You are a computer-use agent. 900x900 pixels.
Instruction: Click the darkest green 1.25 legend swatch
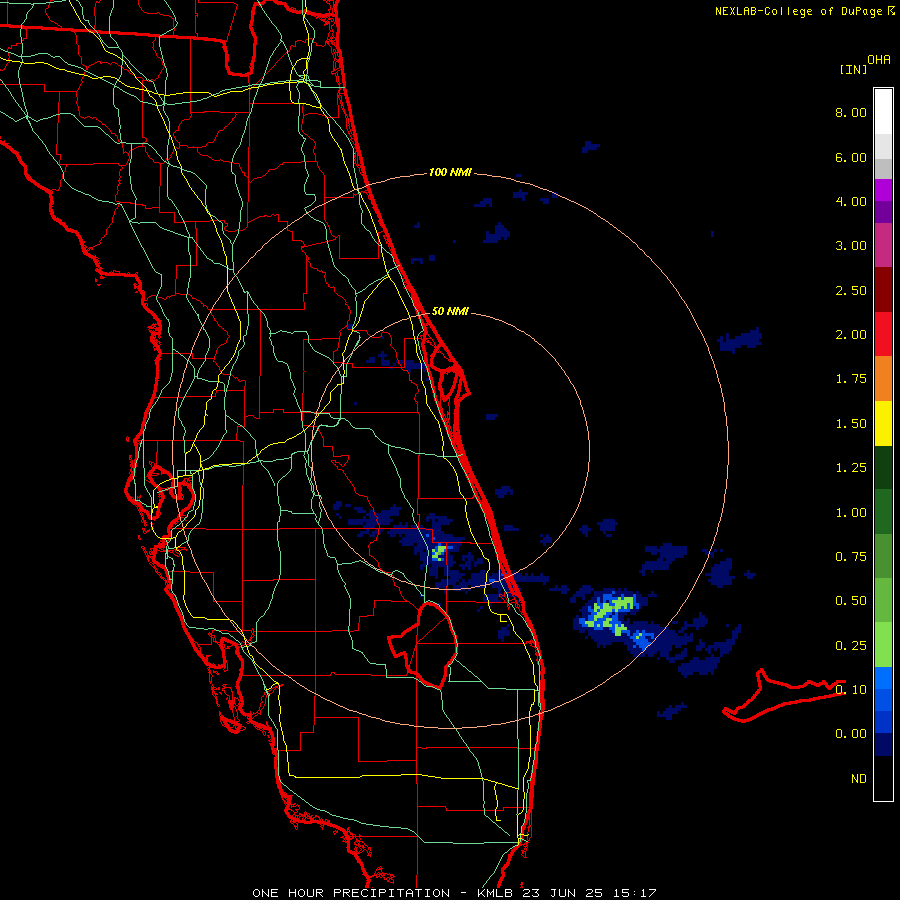(x=883, y=467)
